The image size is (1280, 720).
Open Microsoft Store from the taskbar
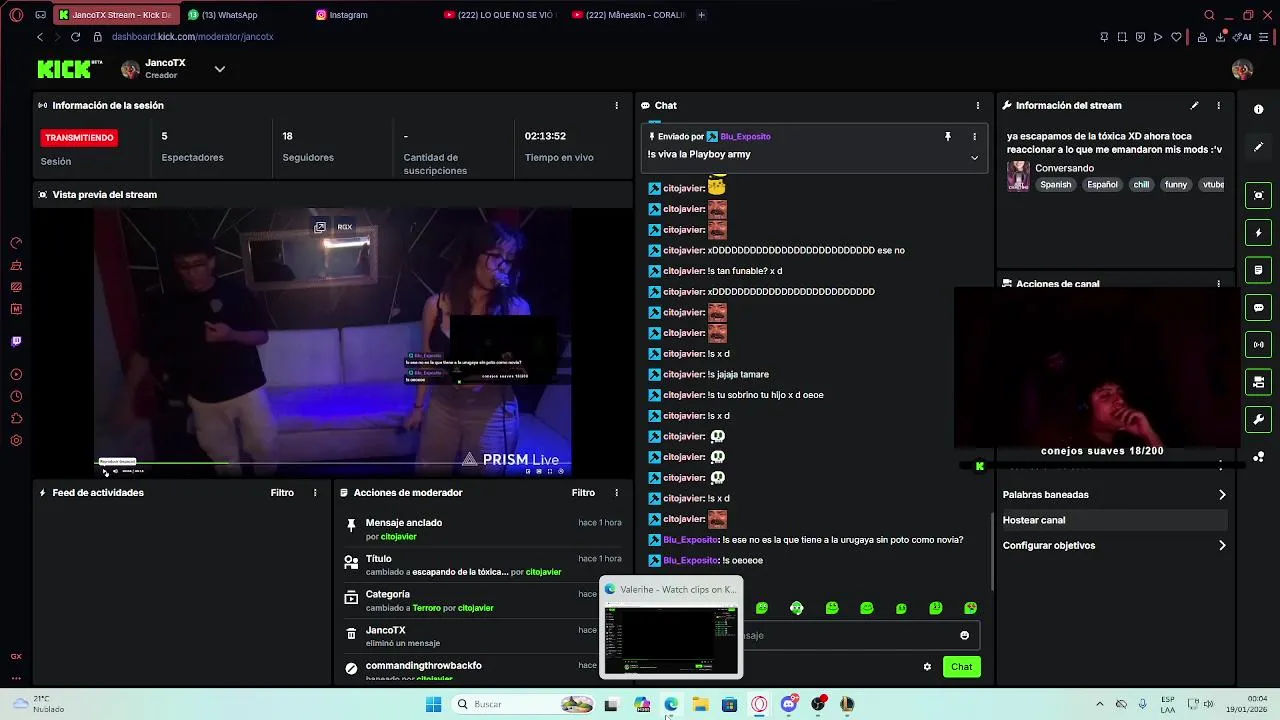730,704
